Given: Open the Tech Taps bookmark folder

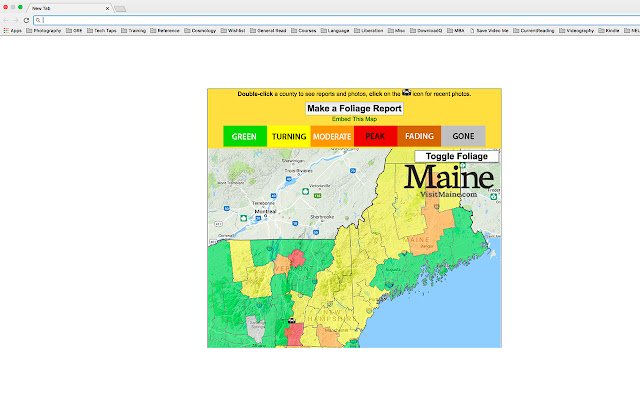Looking at the screenshot, I should 102,31.
